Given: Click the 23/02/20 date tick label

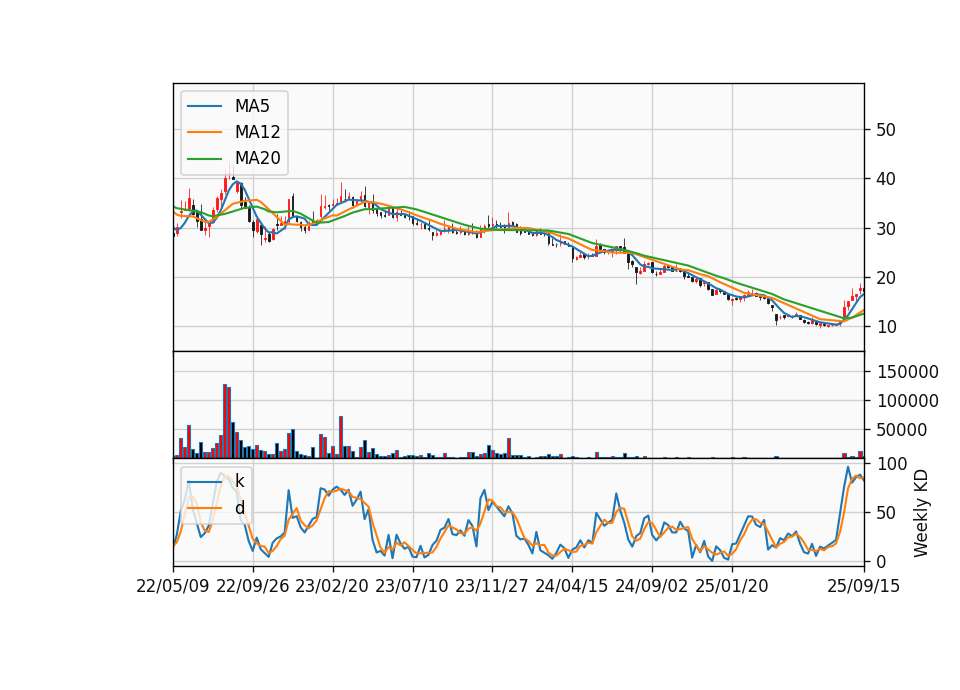Looking at the screenshot, I should pyautogui.click(x=332, y=586).
